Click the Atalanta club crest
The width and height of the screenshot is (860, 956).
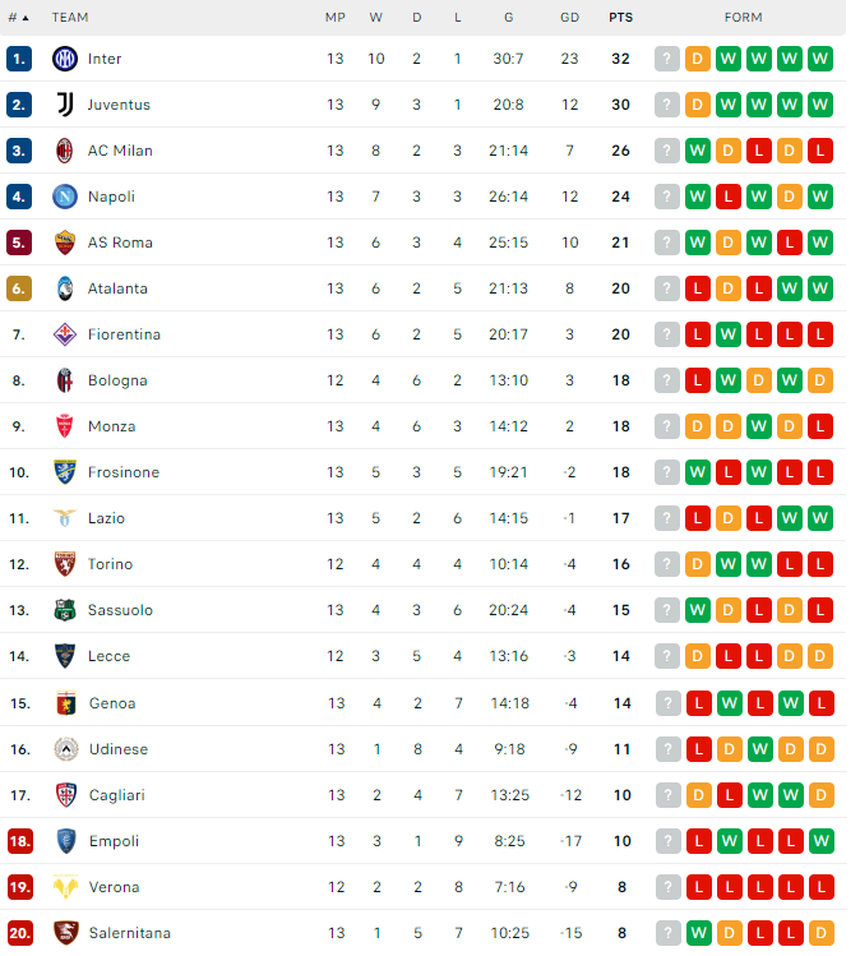(x=64, y=288)
